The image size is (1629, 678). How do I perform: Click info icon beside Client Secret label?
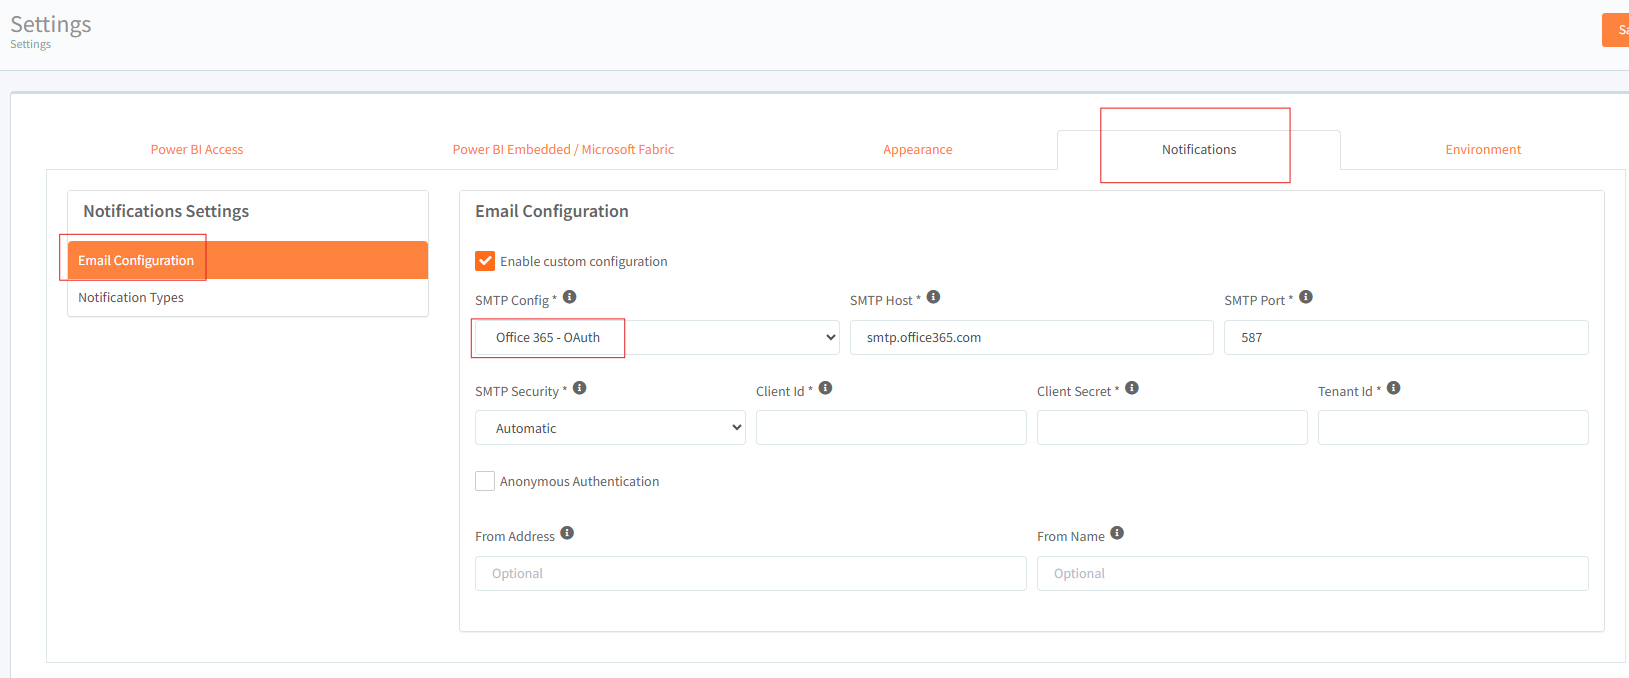tap(1132, 388)
